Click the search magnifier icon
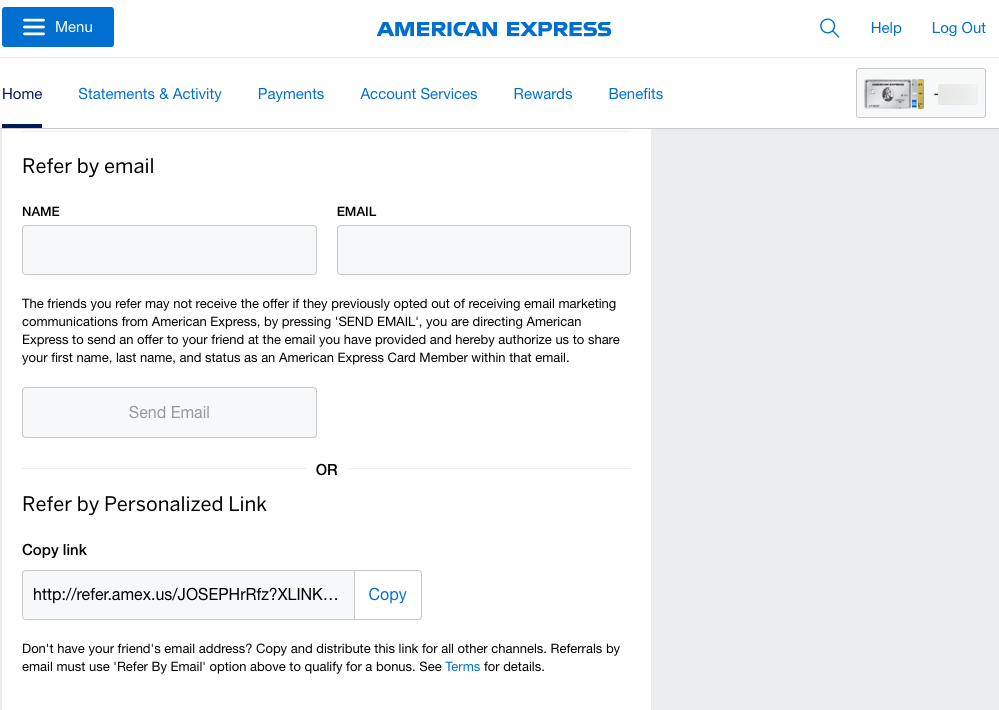Image resolution: width=999 pixels, height=710 pixels. tap(829, 28)
